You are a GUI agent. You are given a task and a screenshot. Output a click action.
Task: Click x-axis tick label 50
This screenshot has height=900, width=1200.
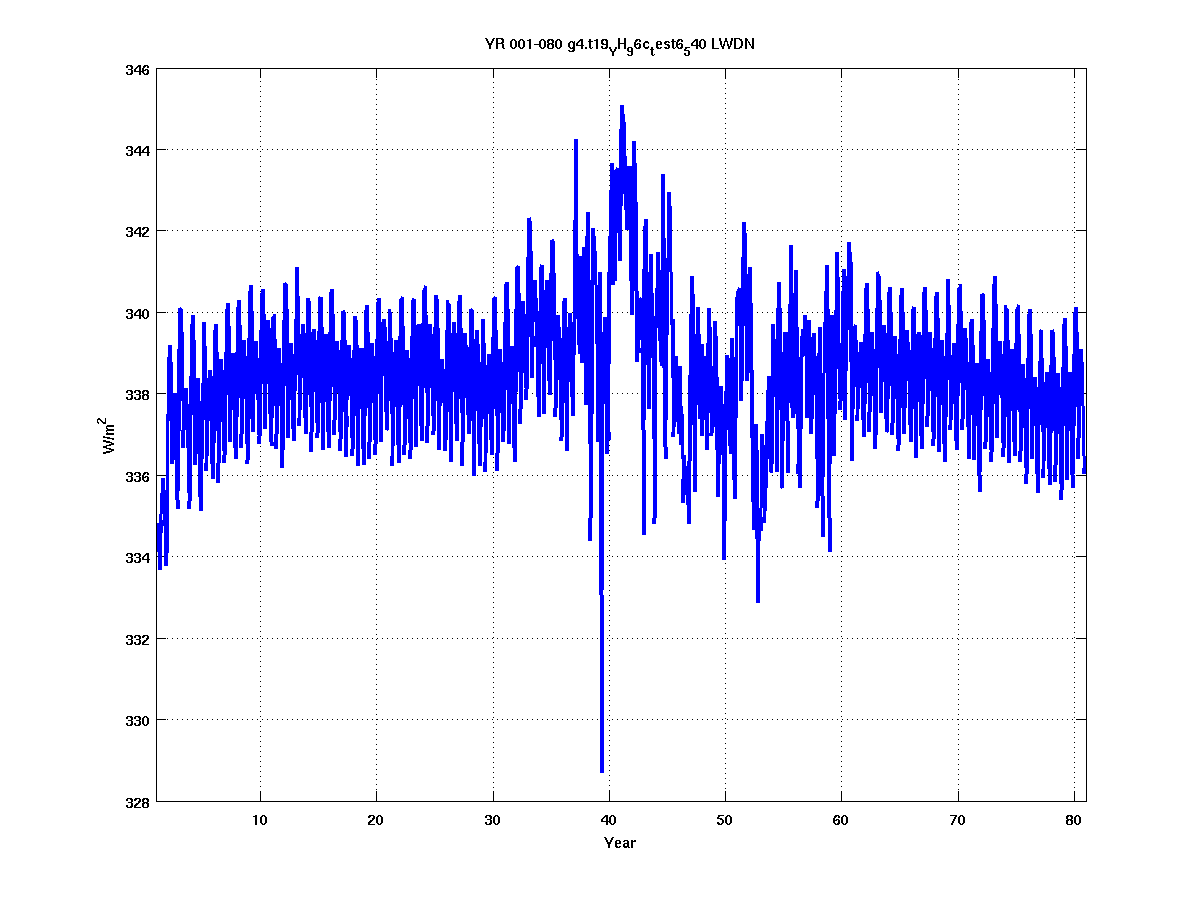pos(725,820)
